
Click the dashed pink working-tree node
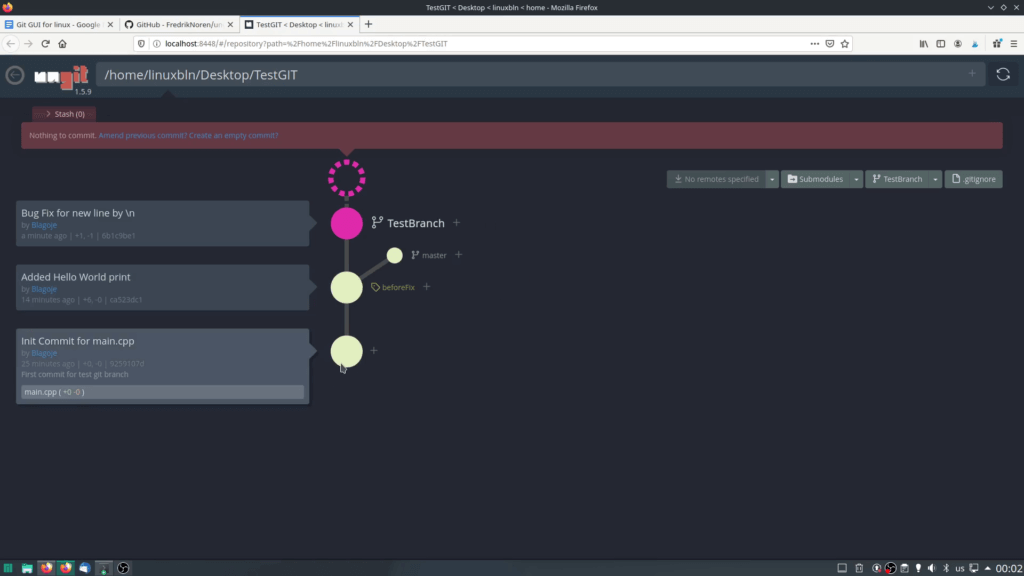pyautogui.click(x=347, y=178)
